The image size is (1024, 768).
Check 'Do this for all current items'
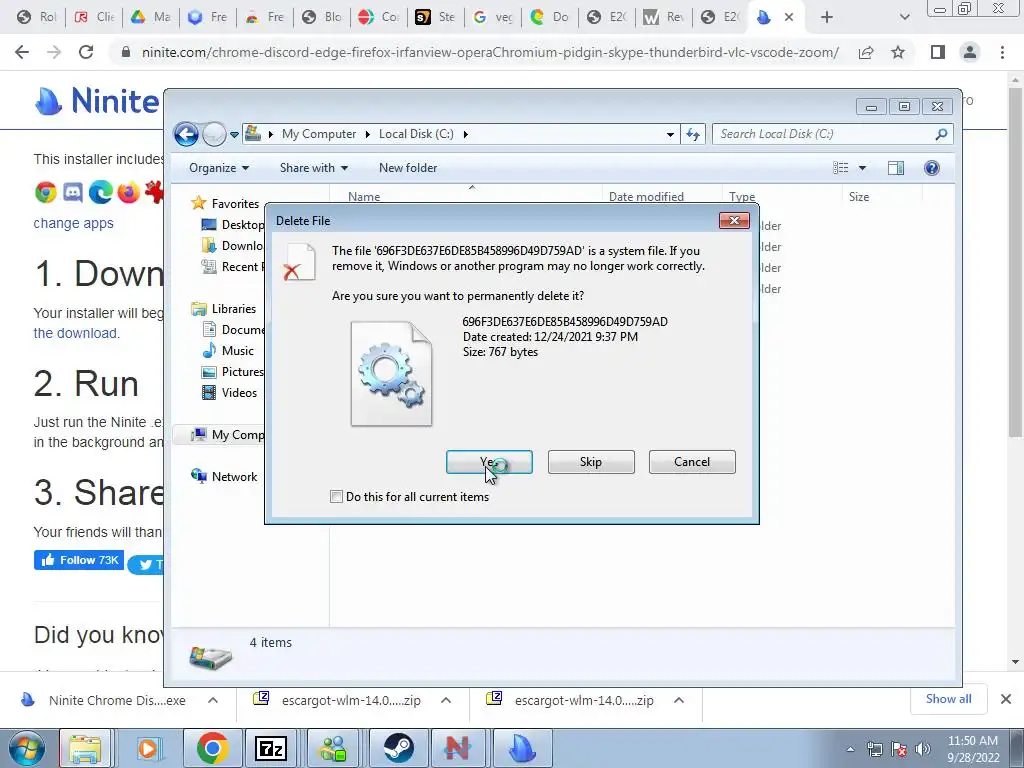(x=336, y=496)
